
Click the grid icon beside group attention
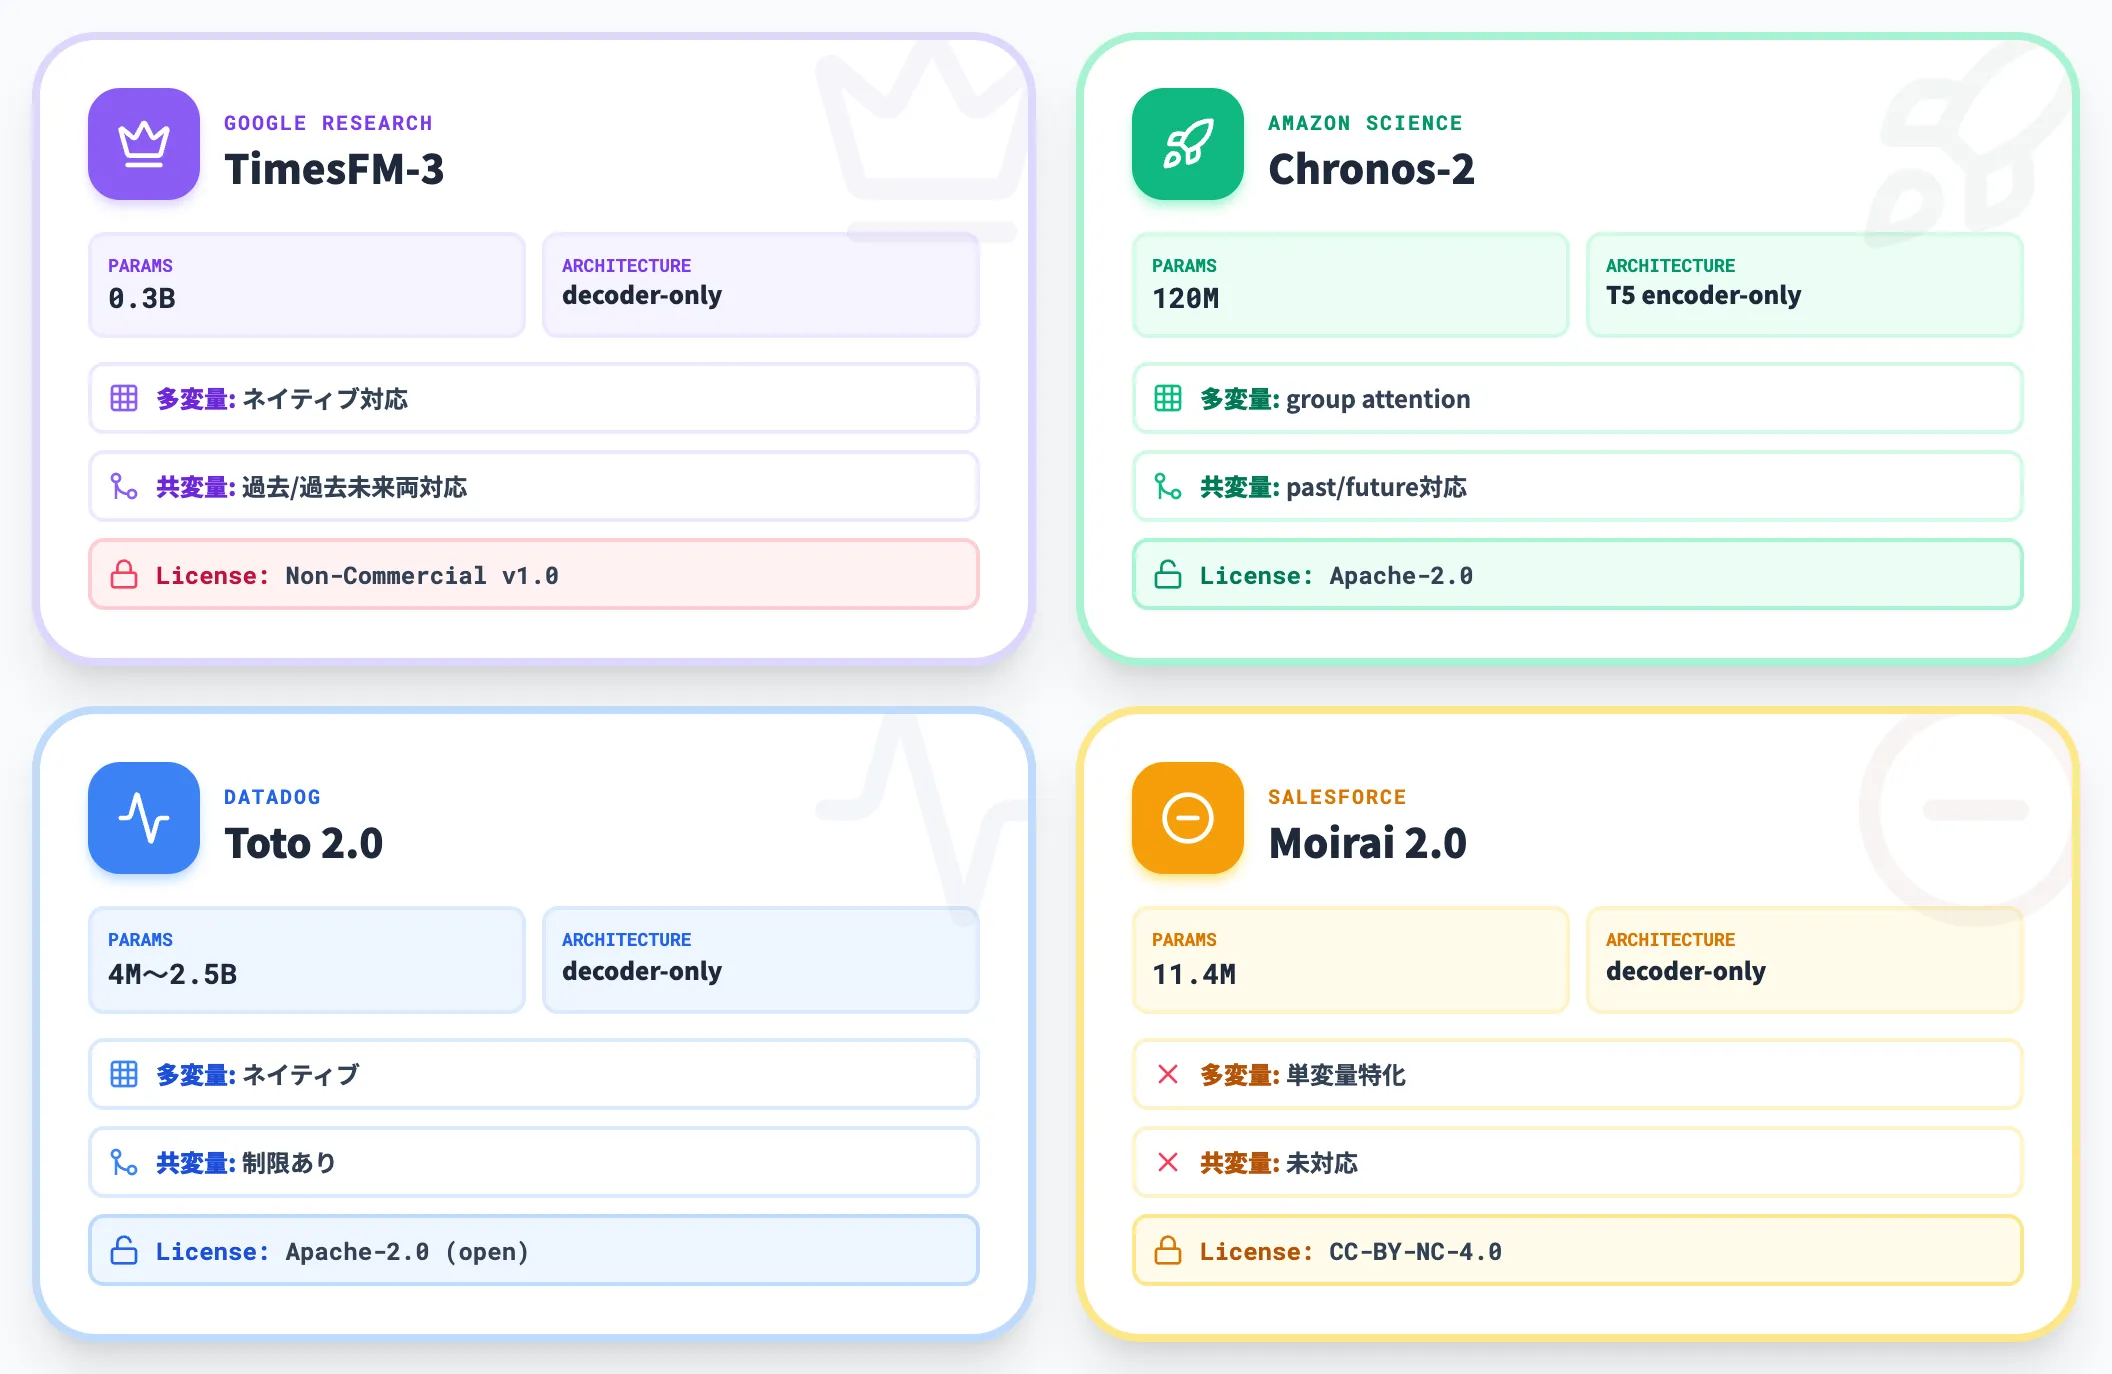coord(1168,398)
